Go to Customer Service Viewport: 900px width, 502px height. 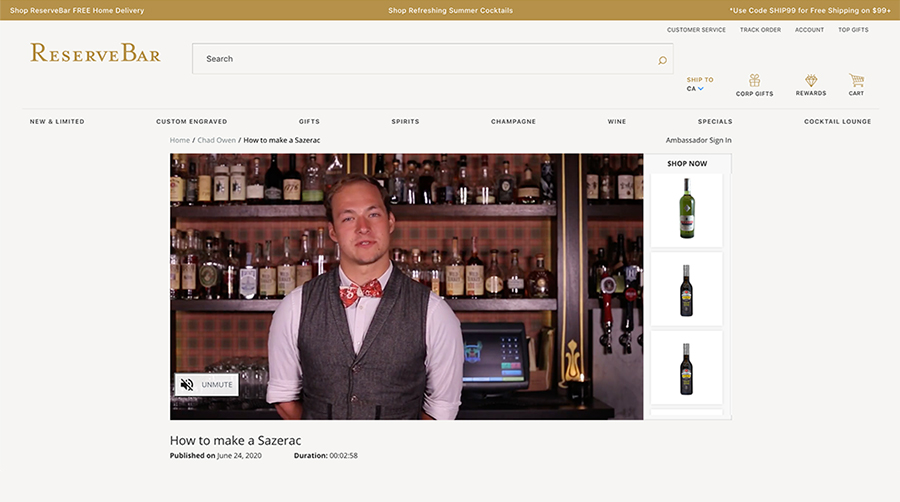[696, 30]
